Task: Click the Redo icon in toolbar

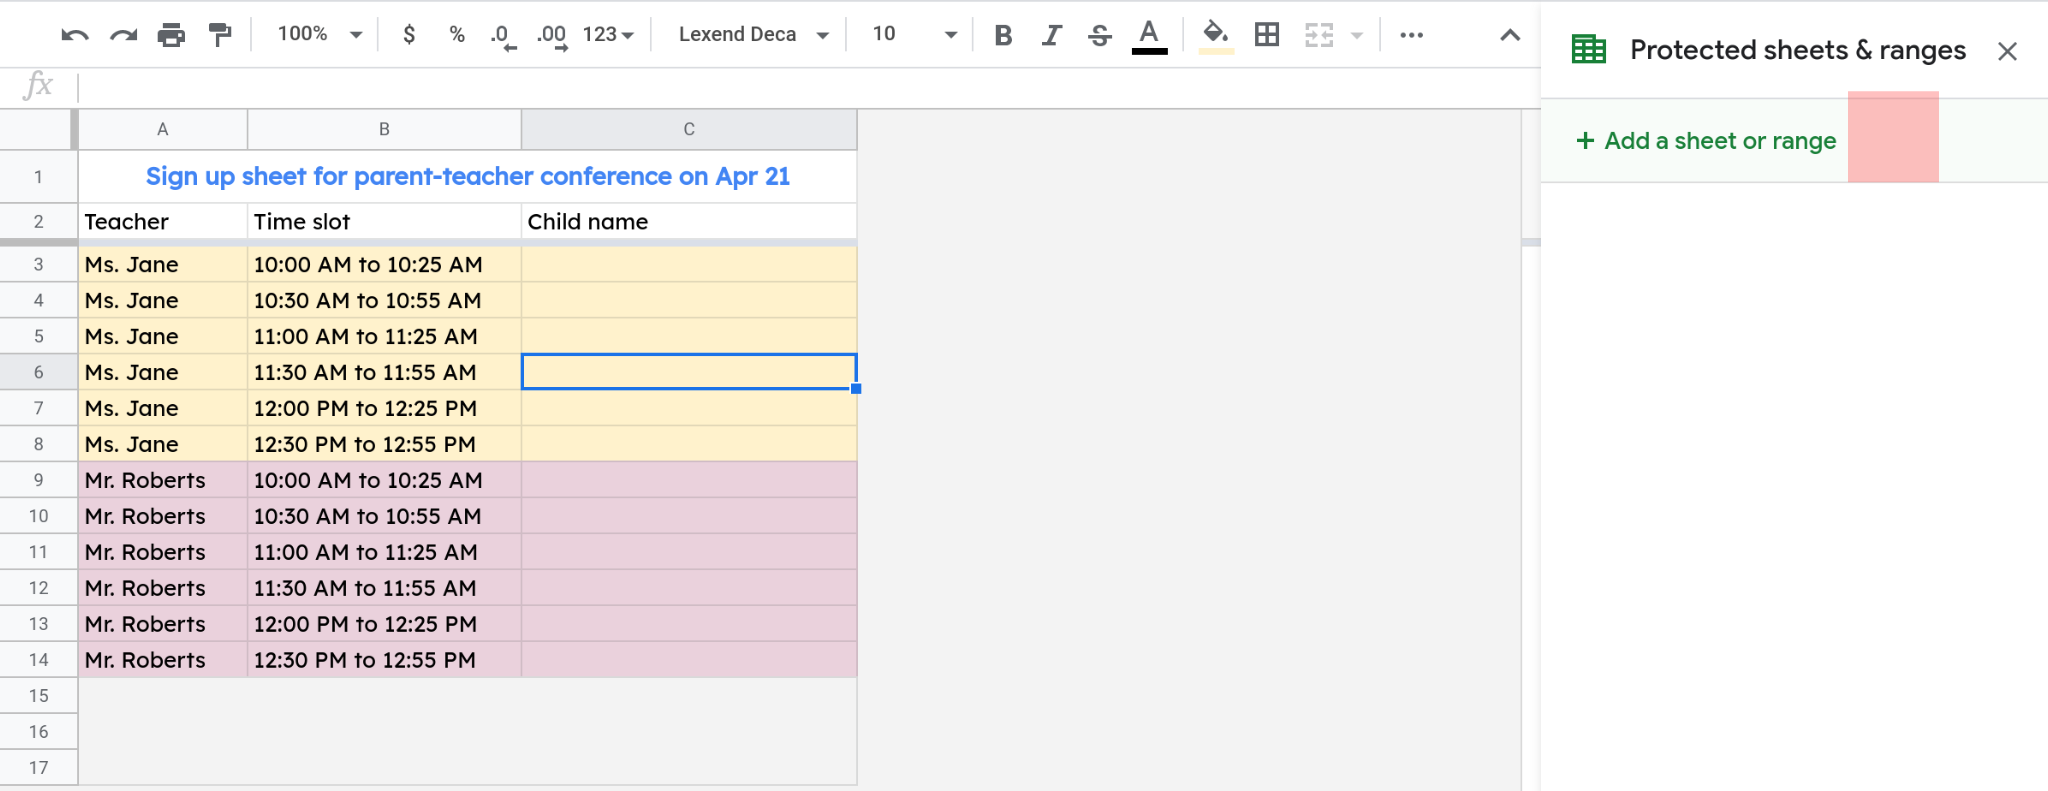Action: click(123, 35)
